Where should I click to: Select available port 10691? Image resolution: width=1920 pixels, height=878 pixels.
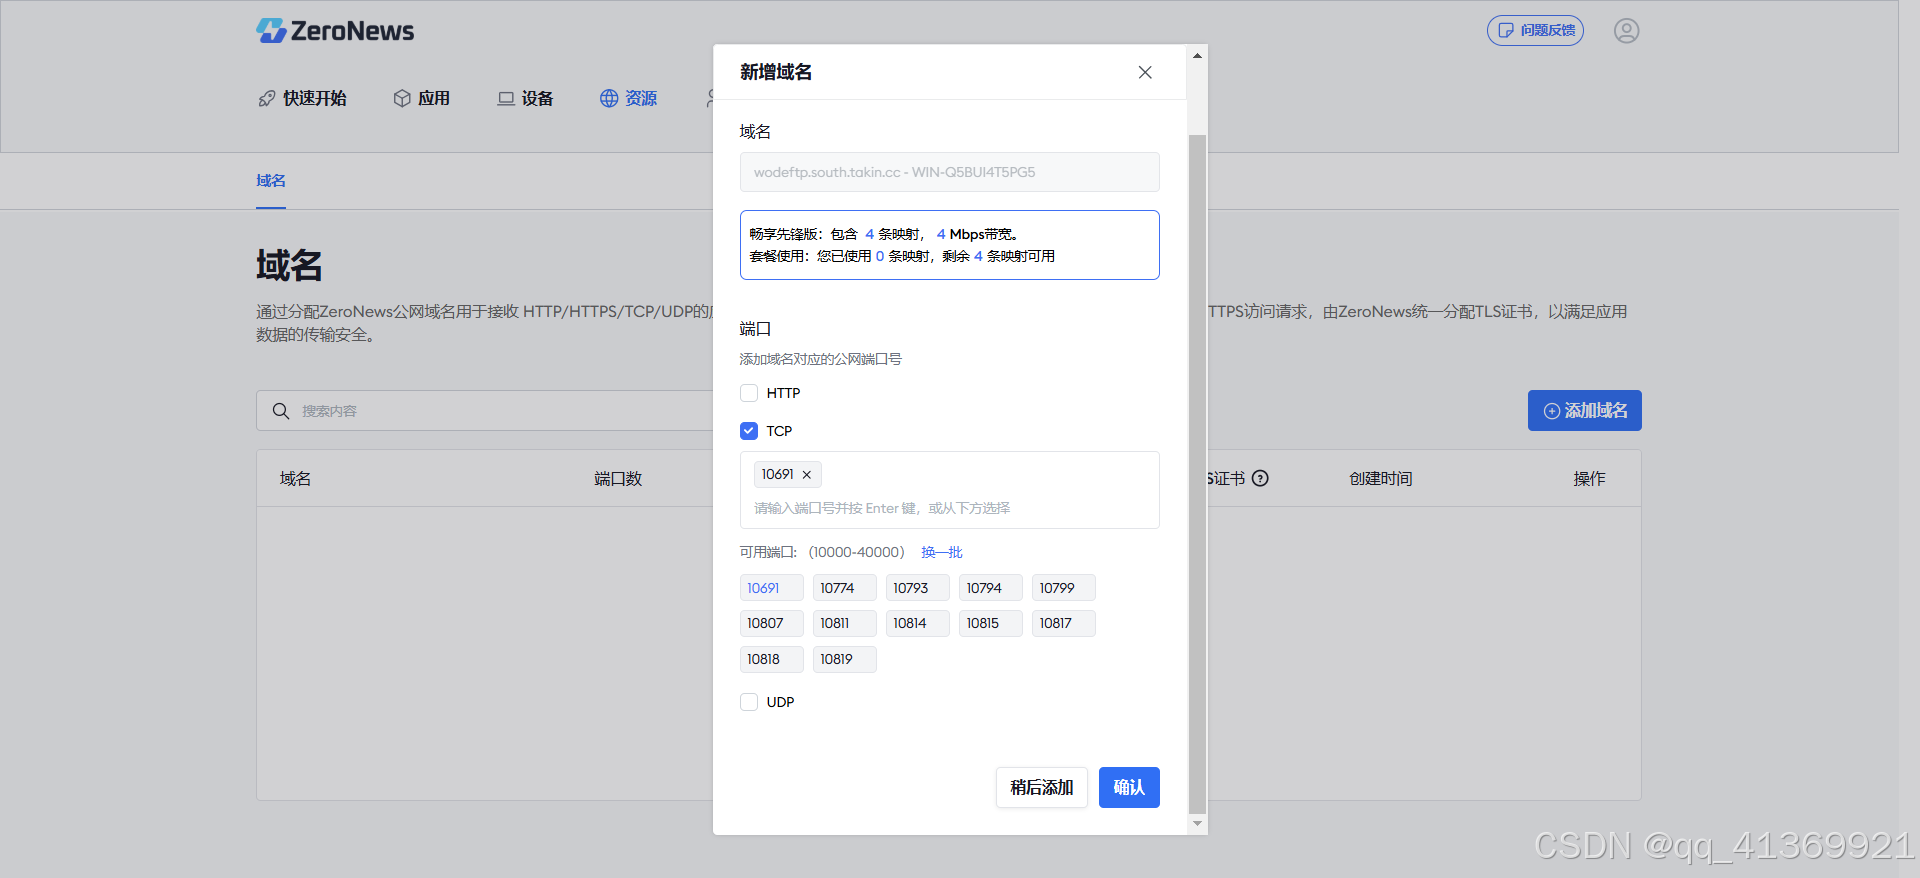[771, 588]
